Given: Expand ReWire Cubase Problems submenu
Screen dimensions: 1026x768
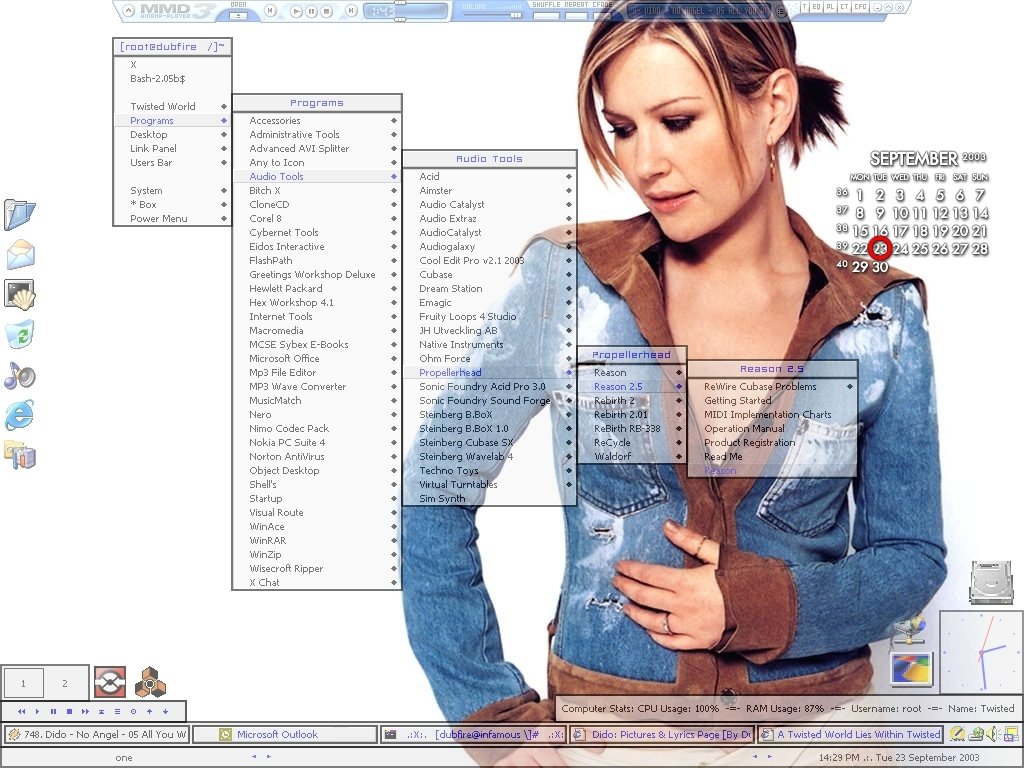Looking at the screenshot, I should pos(772,387).
